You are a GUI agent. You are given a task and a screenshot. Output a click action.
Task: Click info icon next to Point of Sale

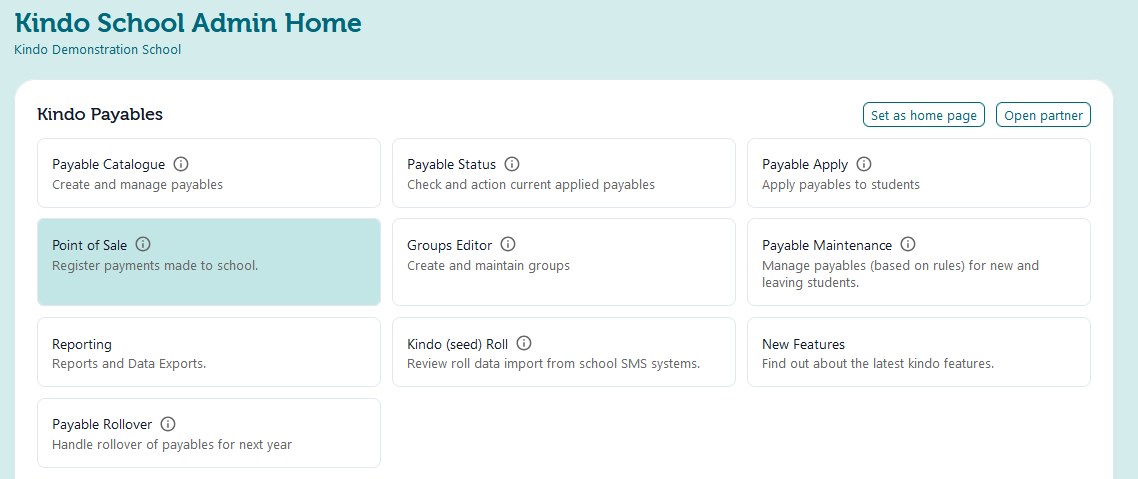[143, 245]
